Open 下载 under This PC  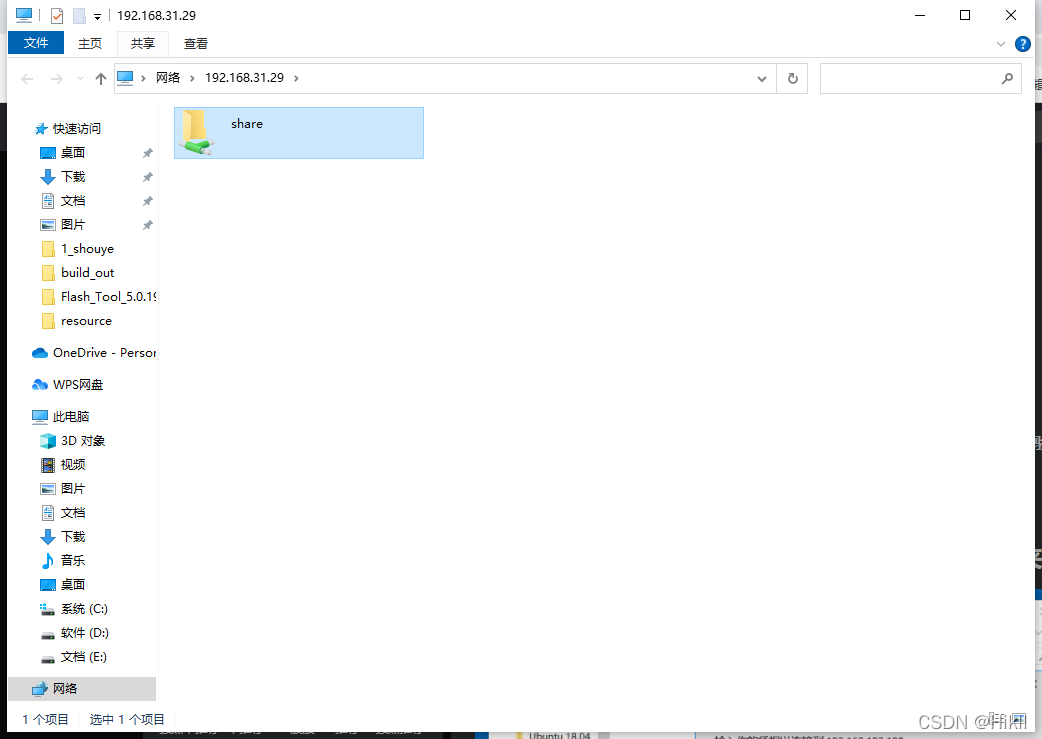[x=73, y=536]
